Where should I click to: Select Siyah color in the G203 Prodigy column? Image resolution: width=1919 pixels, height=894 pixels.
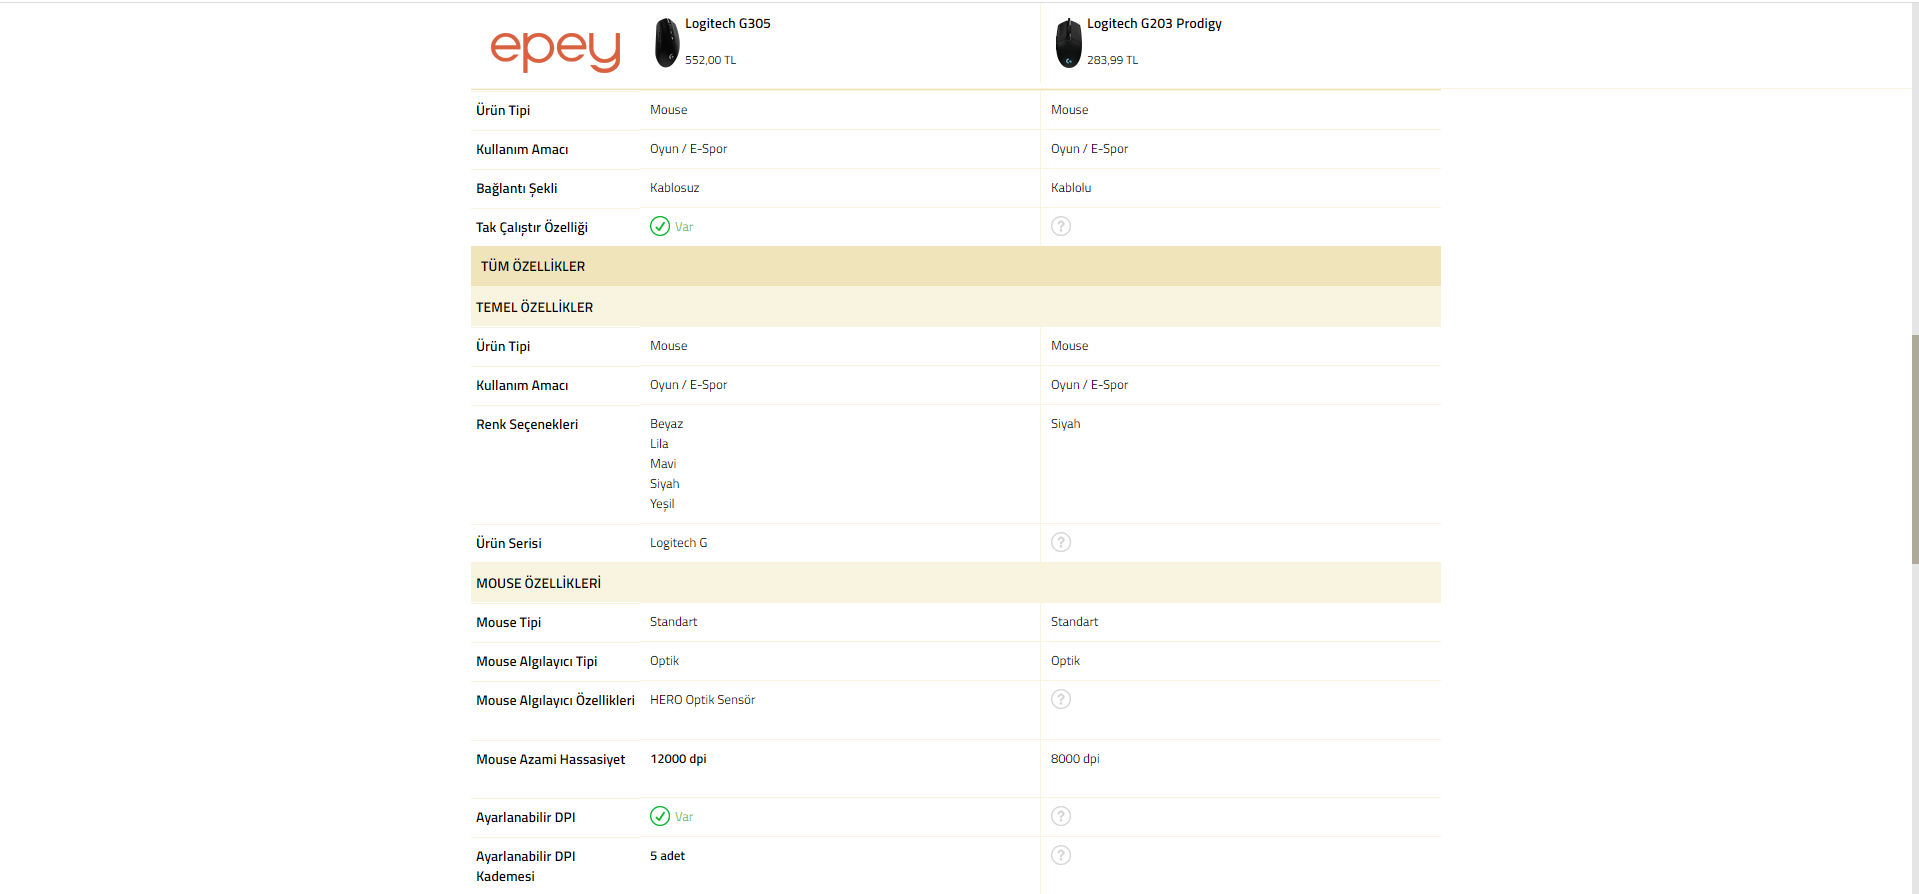[x=1066, y=424]
